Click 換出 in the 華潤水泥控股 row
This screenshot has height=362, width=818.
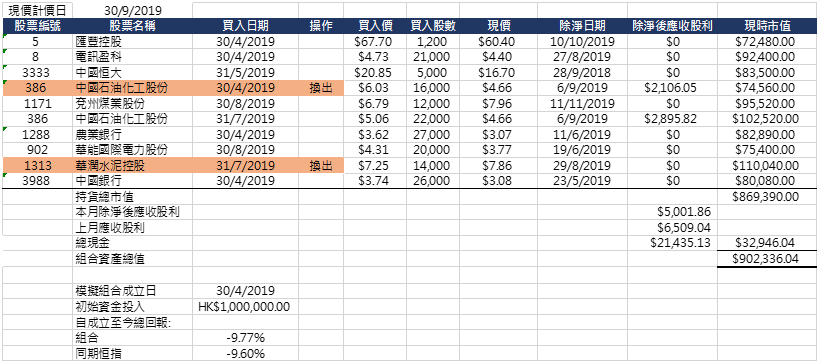tap(321, 166)
